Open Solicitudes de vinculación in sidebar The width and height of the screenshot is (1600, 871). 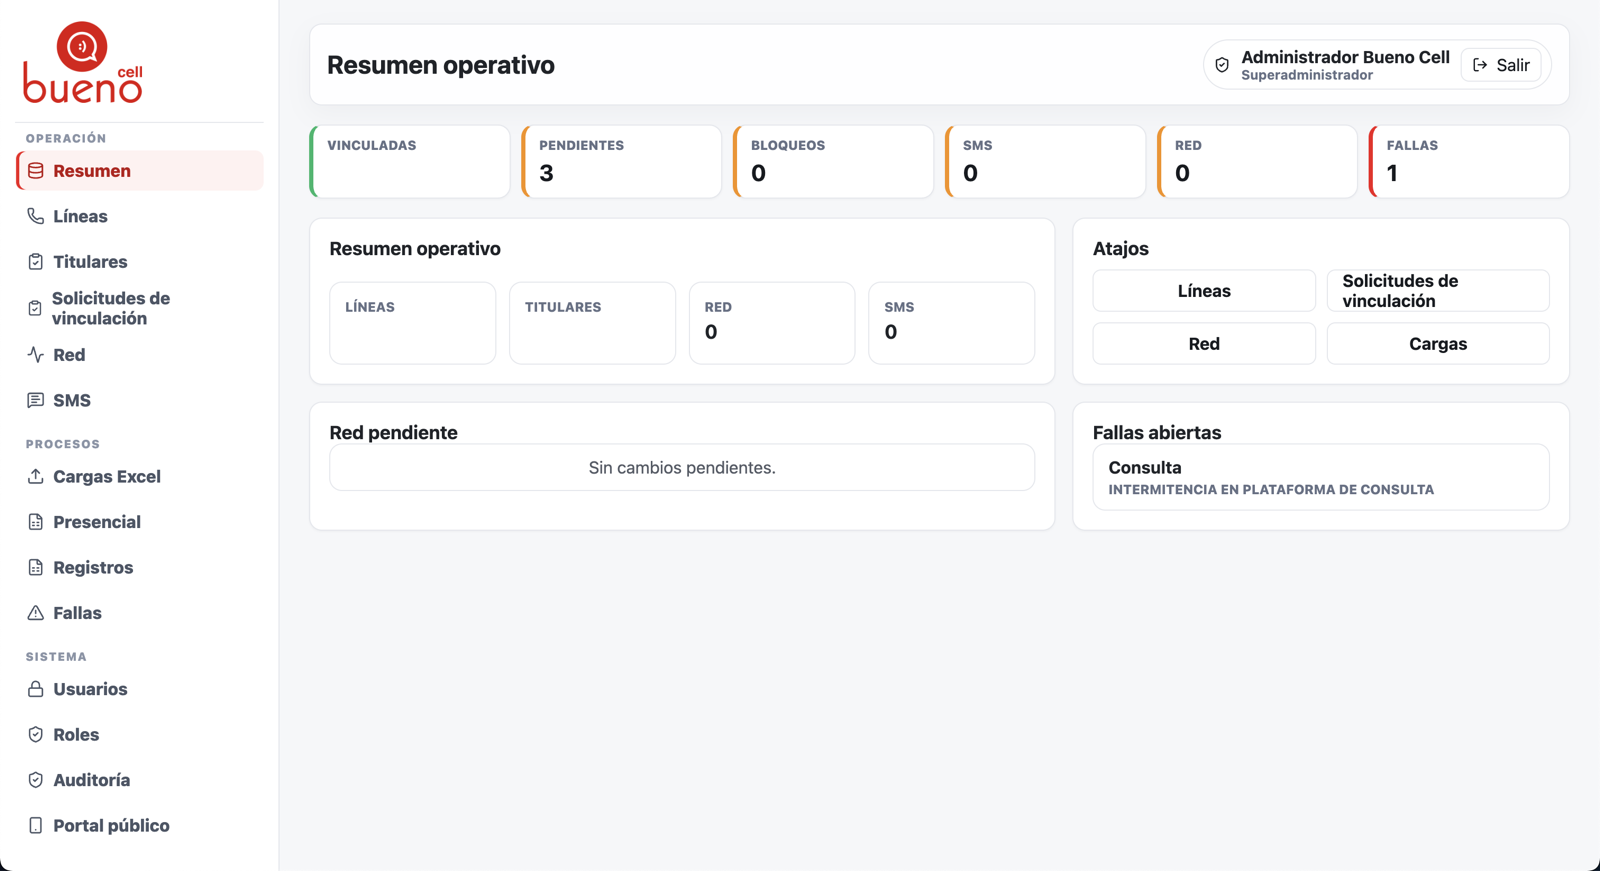tap(140, 308)
